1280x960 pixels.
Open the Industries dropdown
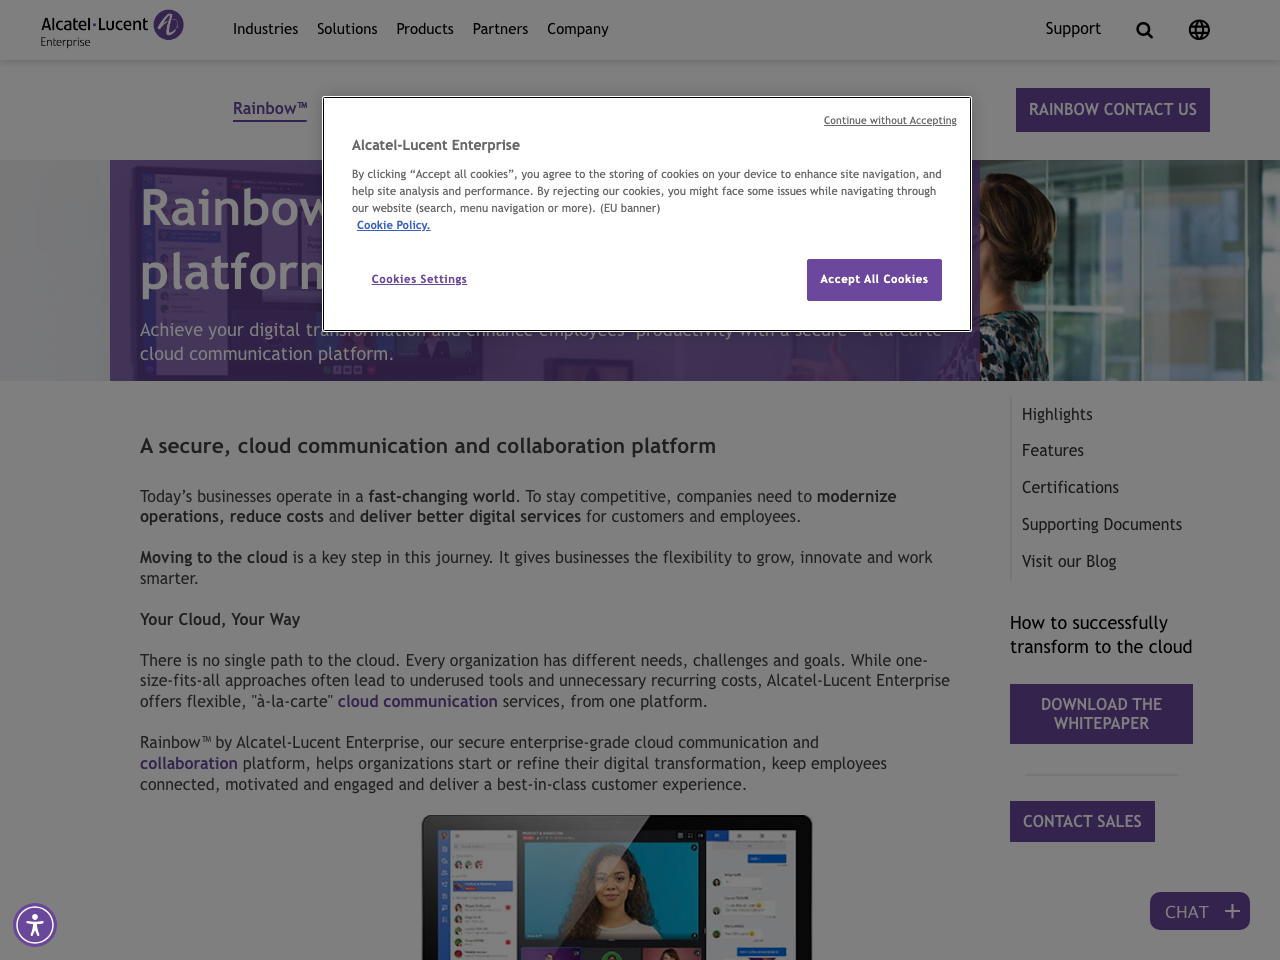265,28
